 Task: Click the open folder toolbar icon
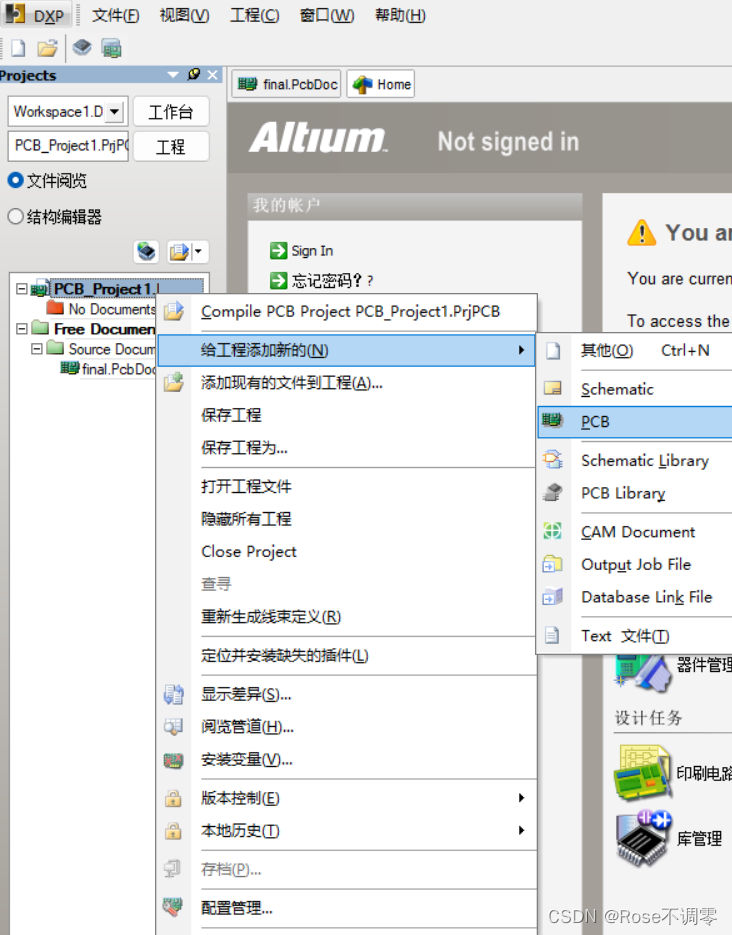coord(47,48)
